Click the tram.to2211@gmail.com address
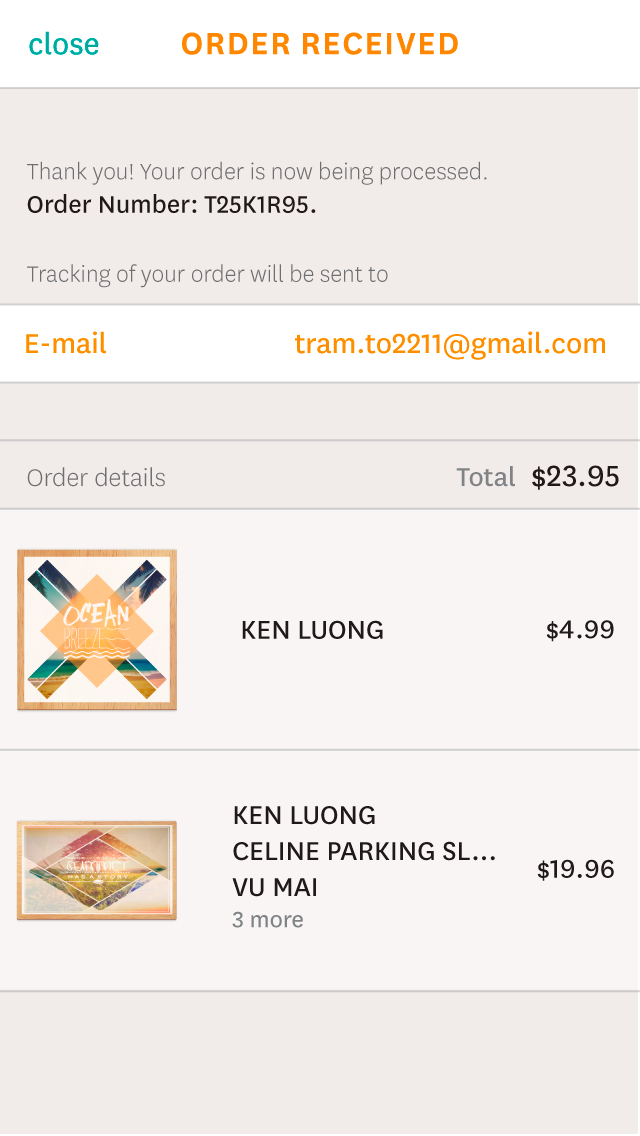 [x=450, y=344]
